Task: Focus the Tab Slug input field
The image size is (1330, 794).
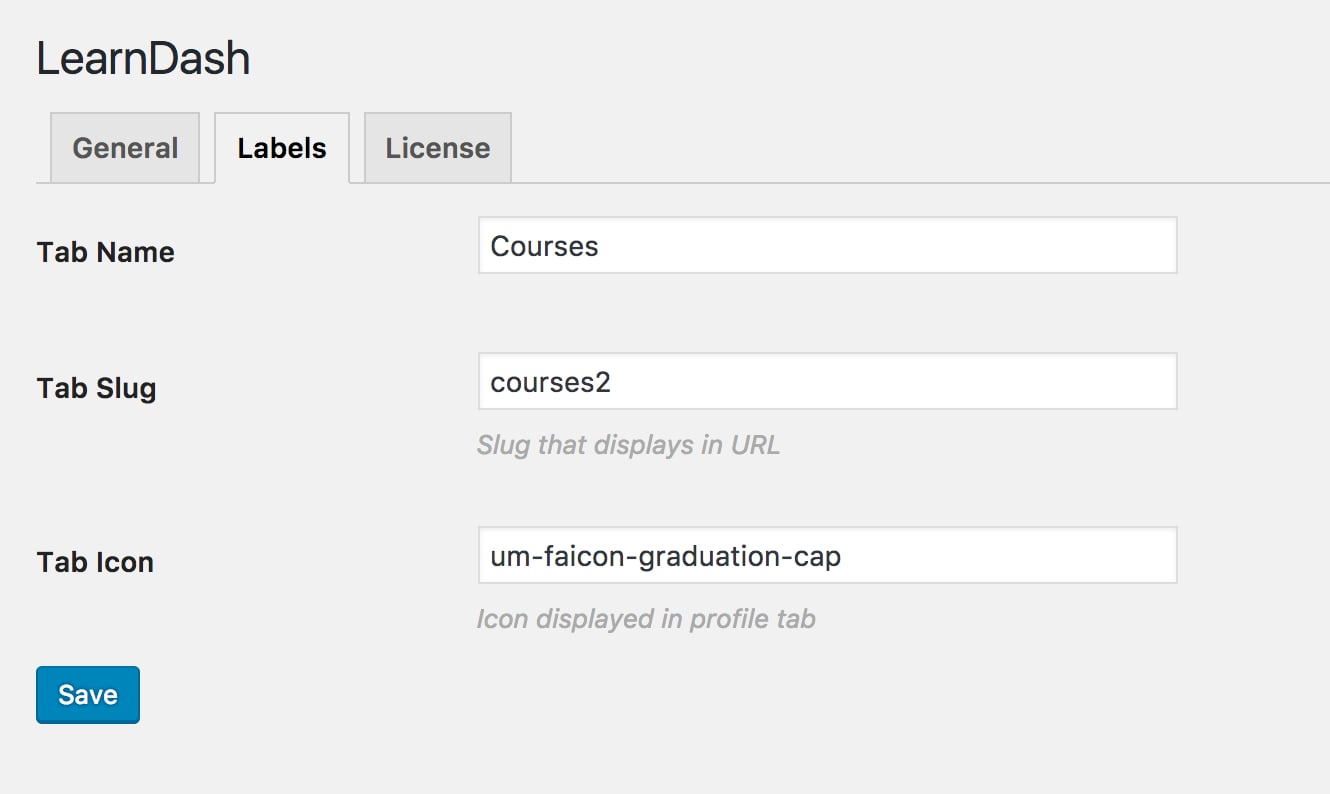Action: [827, 381]
